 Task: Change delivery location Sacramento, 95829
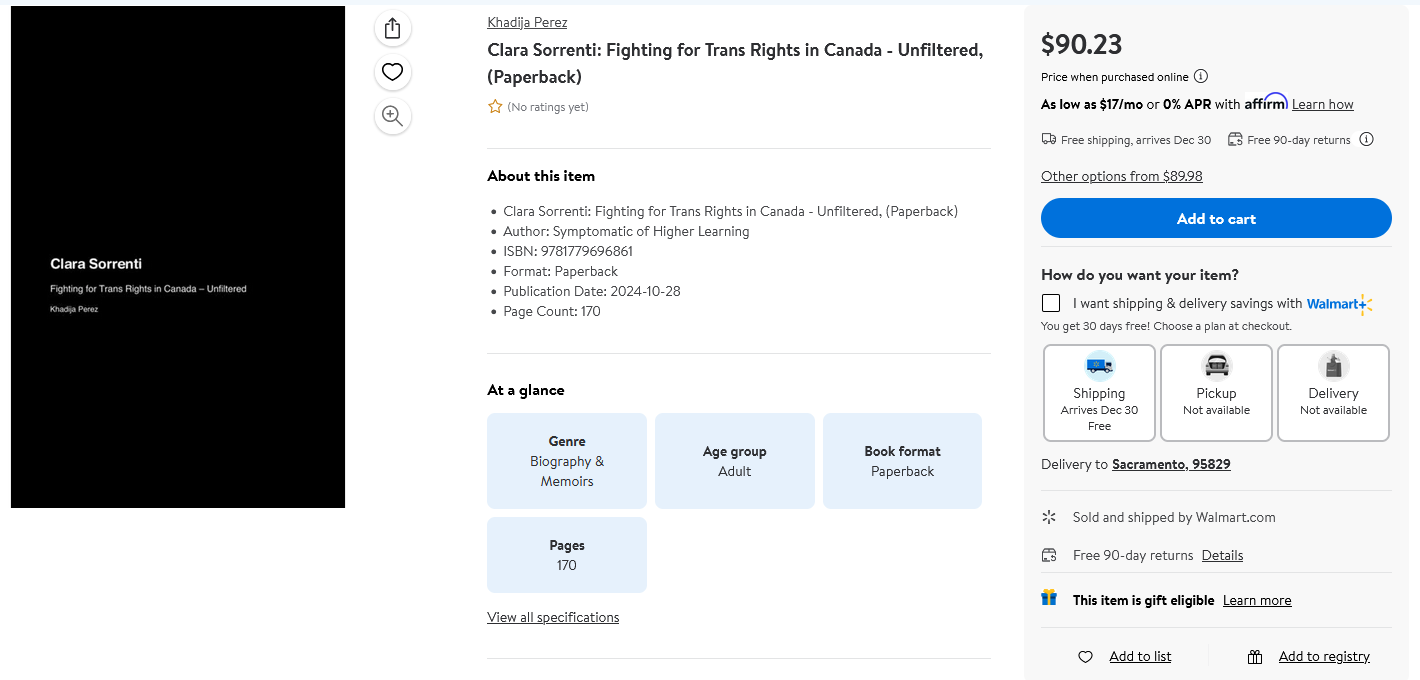(x=1171, y=465)
